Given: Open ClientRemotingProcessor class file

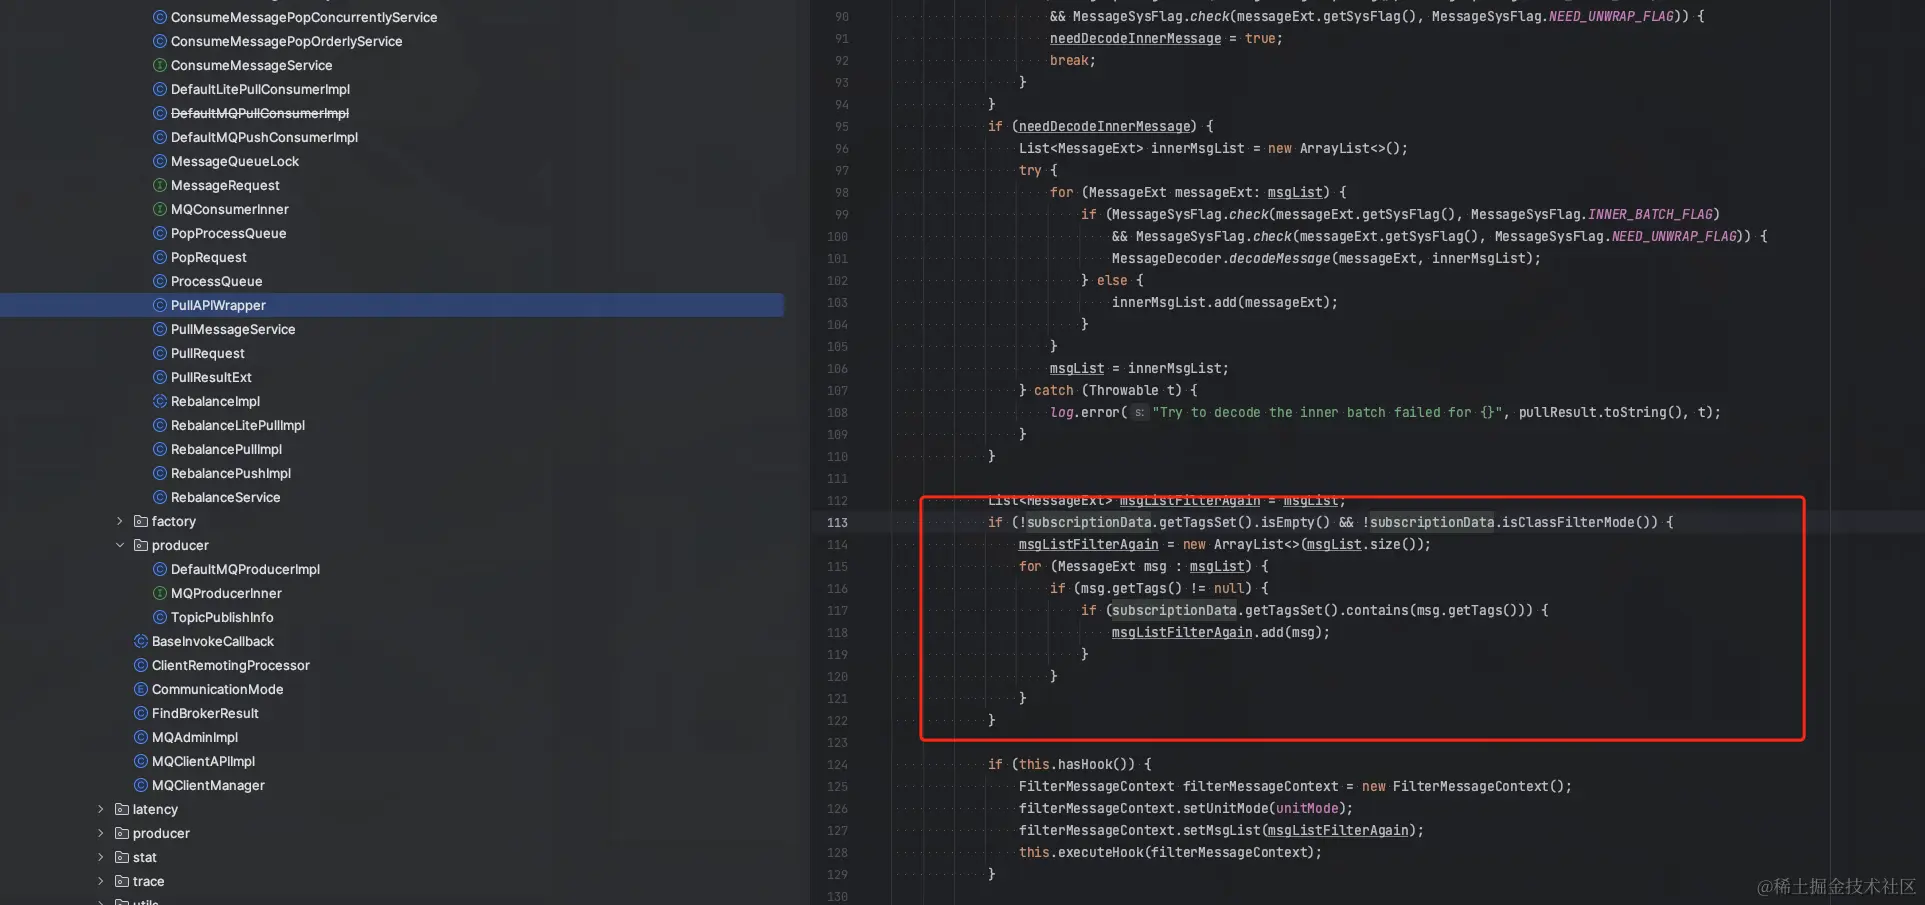Looking at the screenshot, I should pos(231,665).
